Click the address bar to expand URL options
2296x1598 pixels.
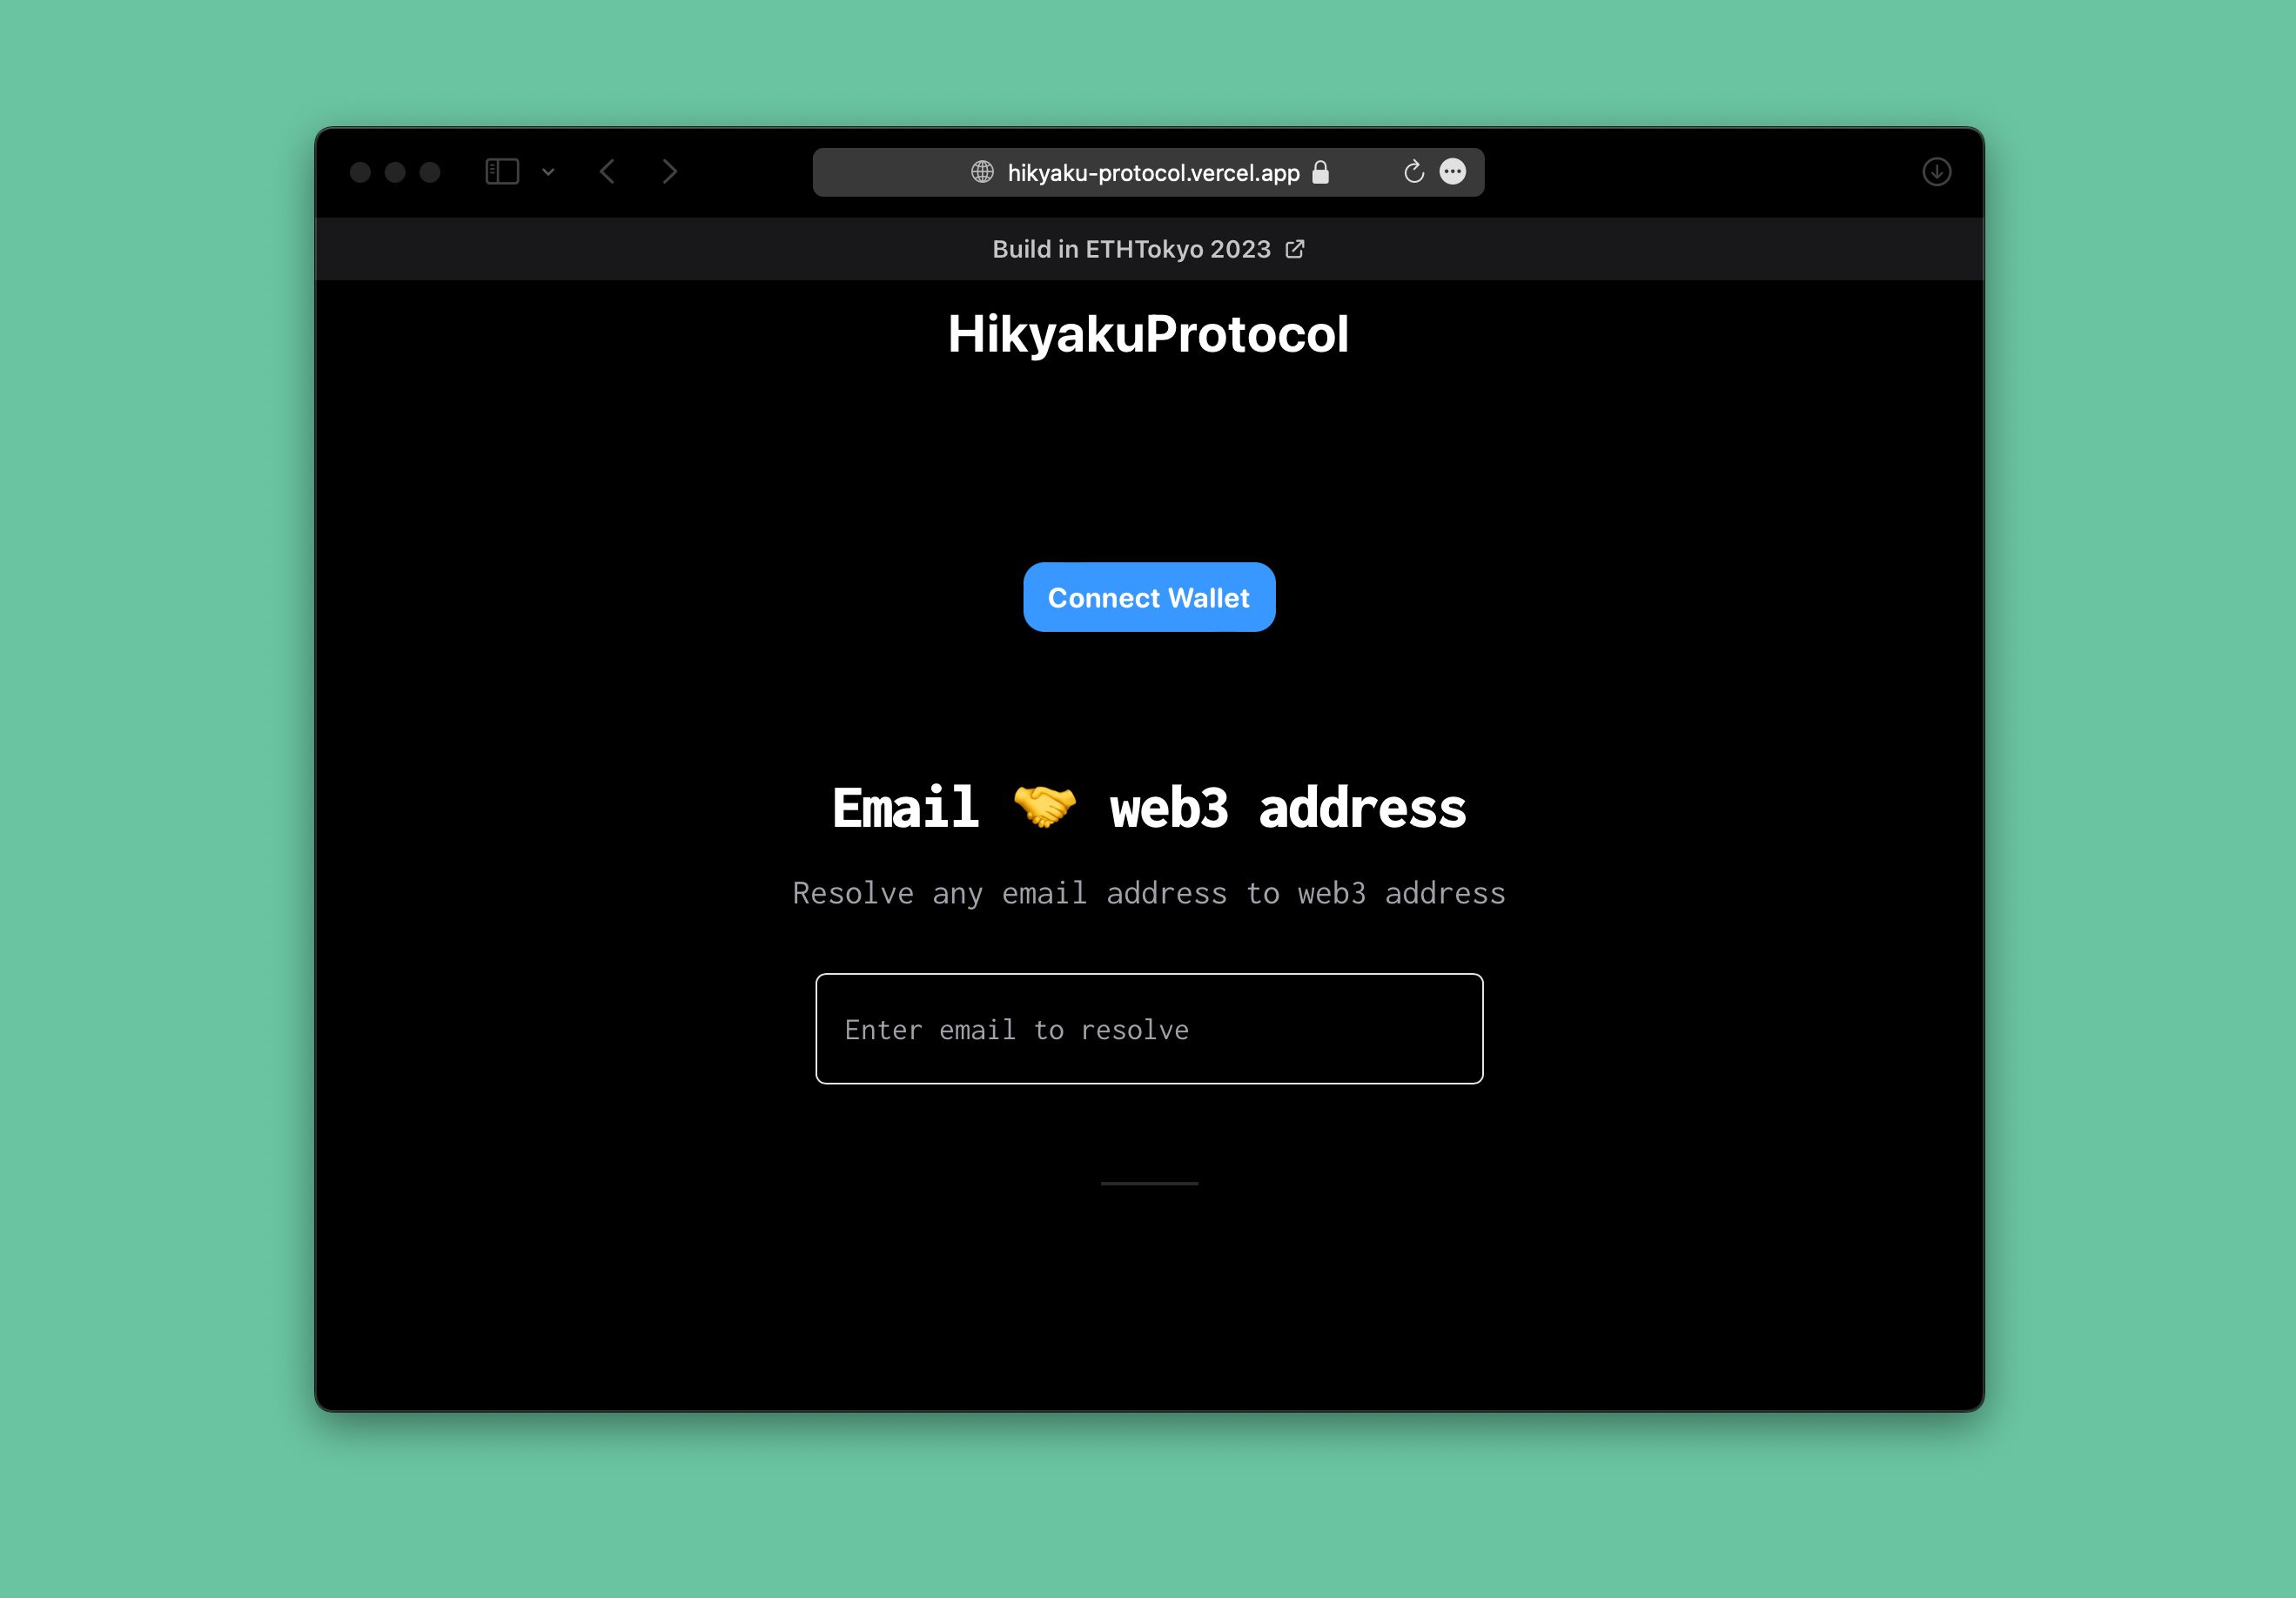point(1148,171)
